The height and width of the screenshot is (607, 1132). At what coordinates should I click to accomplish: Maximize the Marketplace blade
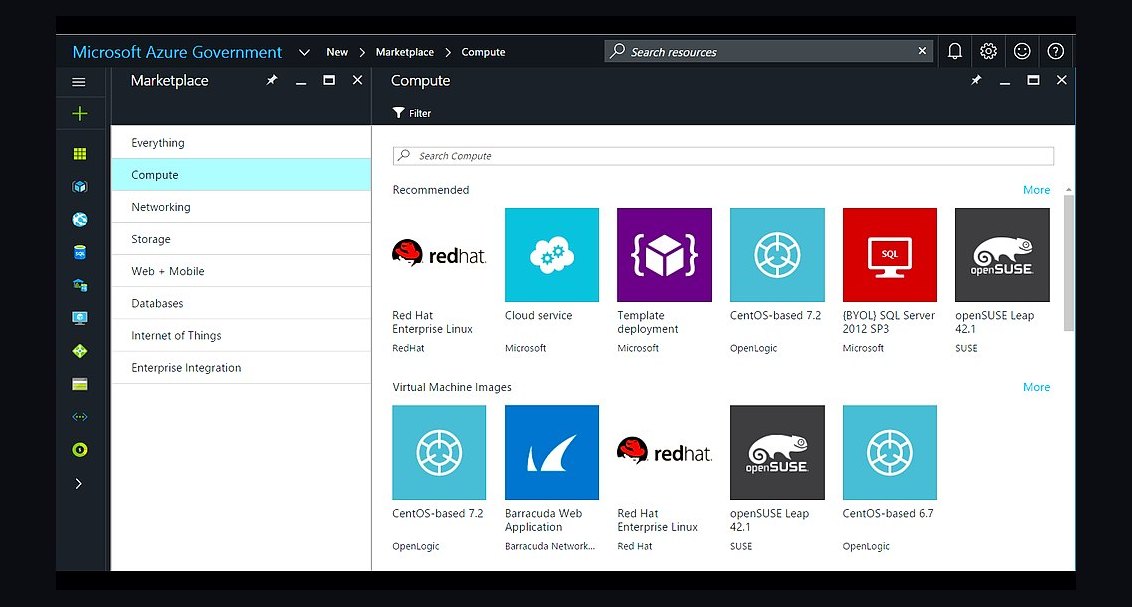329,80
